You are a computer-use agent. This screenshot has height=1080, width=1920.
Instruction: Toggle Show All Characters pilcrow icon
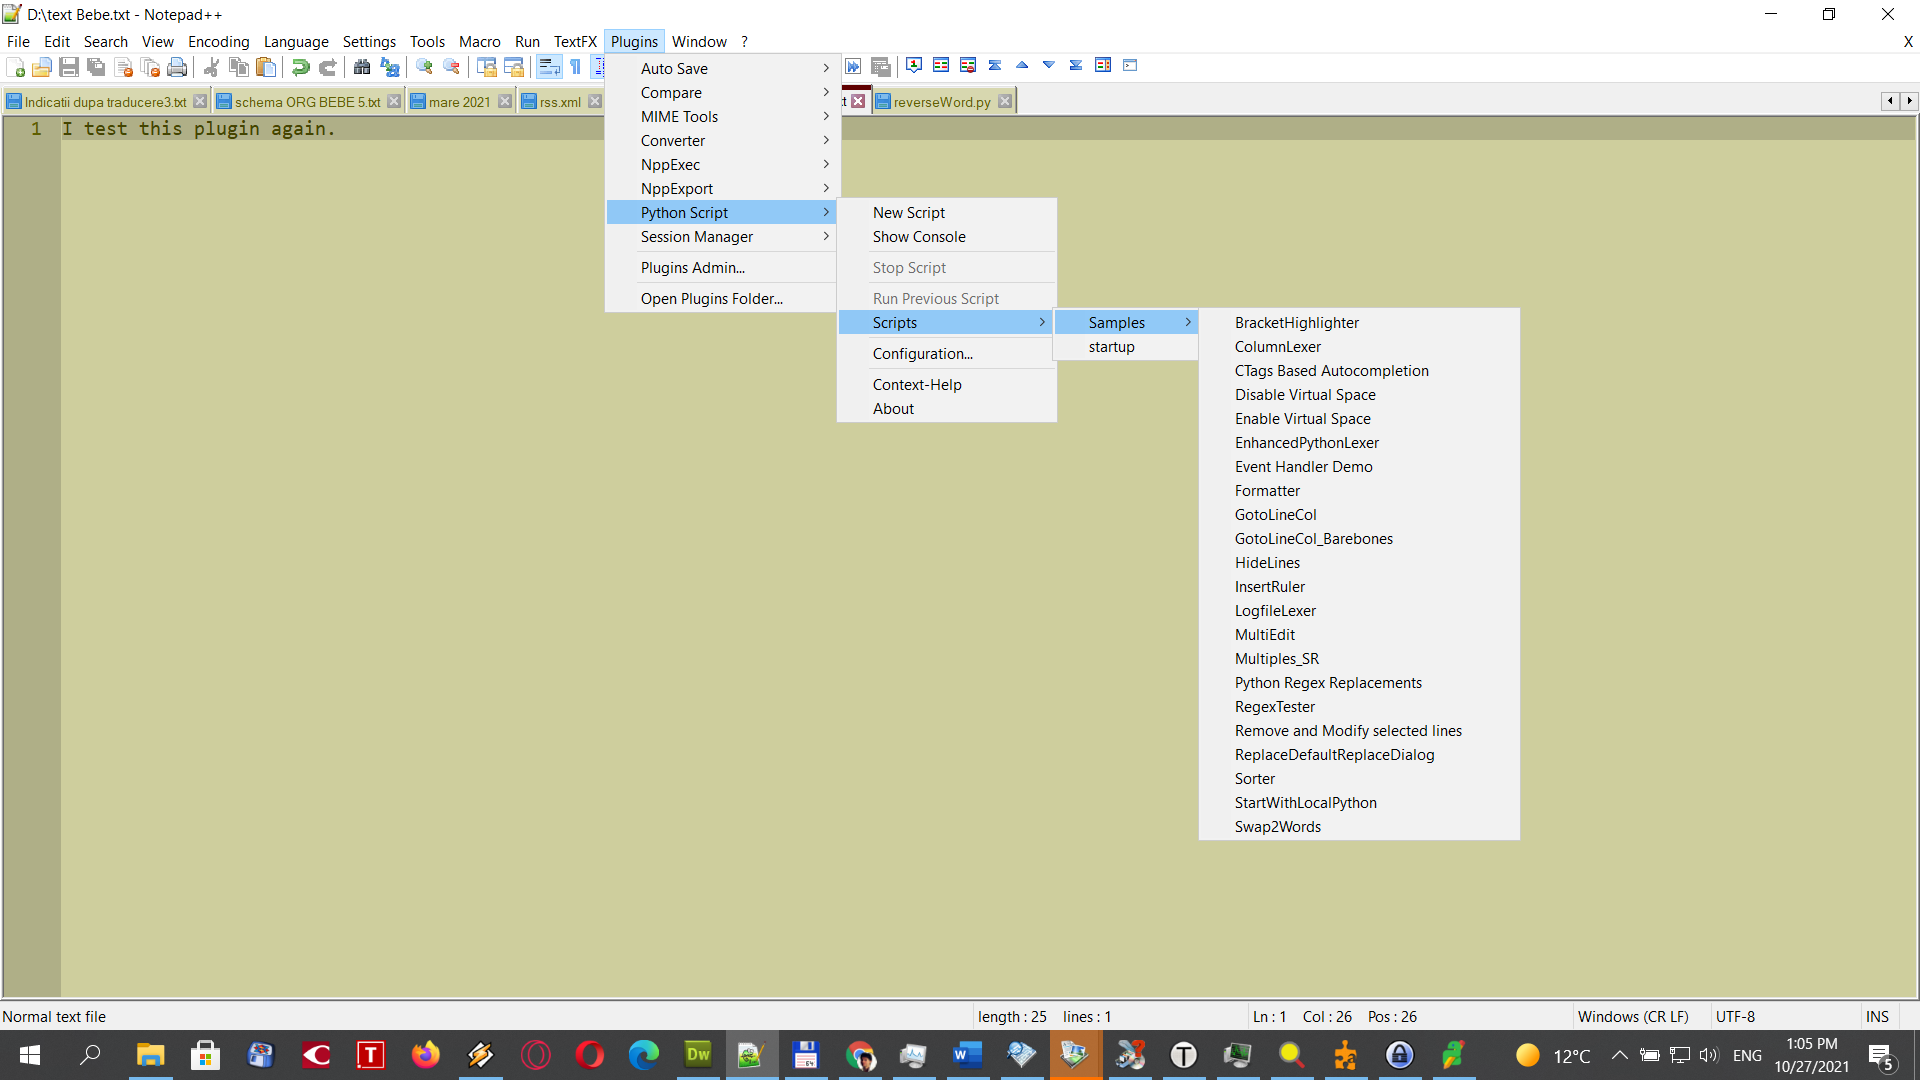(575, 67)
